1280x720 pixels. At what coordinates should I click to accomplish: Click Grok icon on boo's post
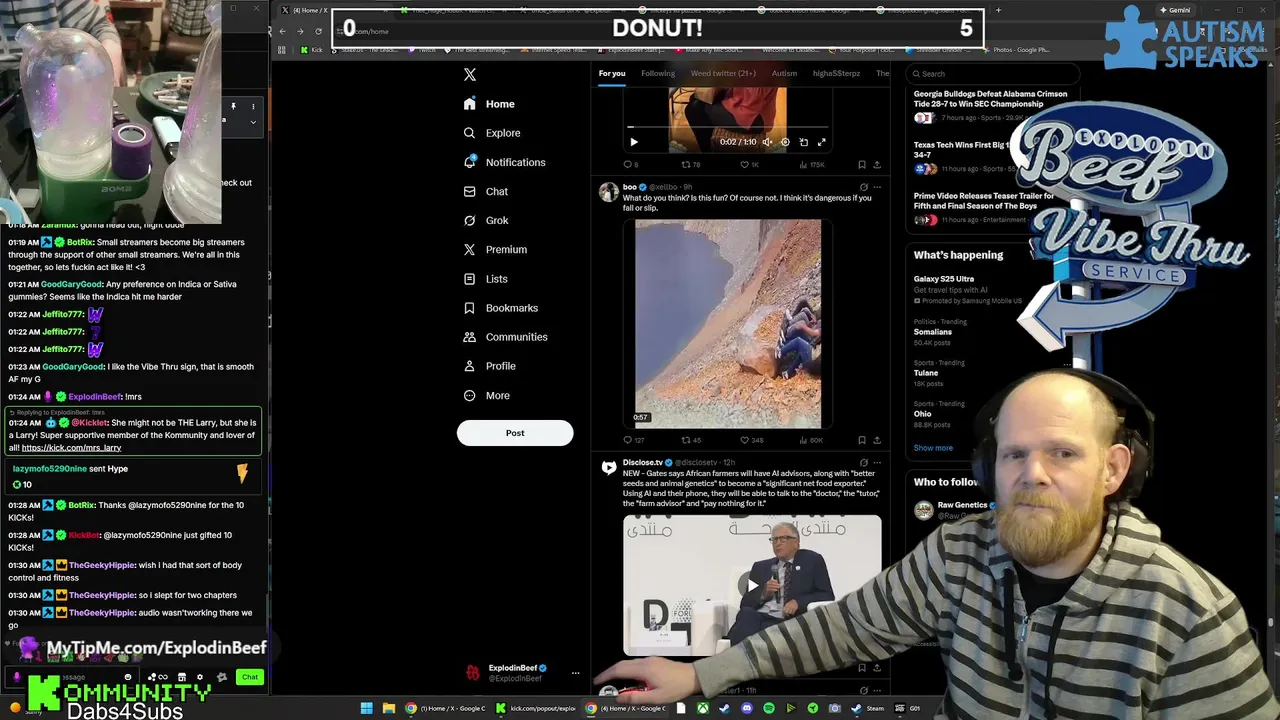tap(864, 187)
